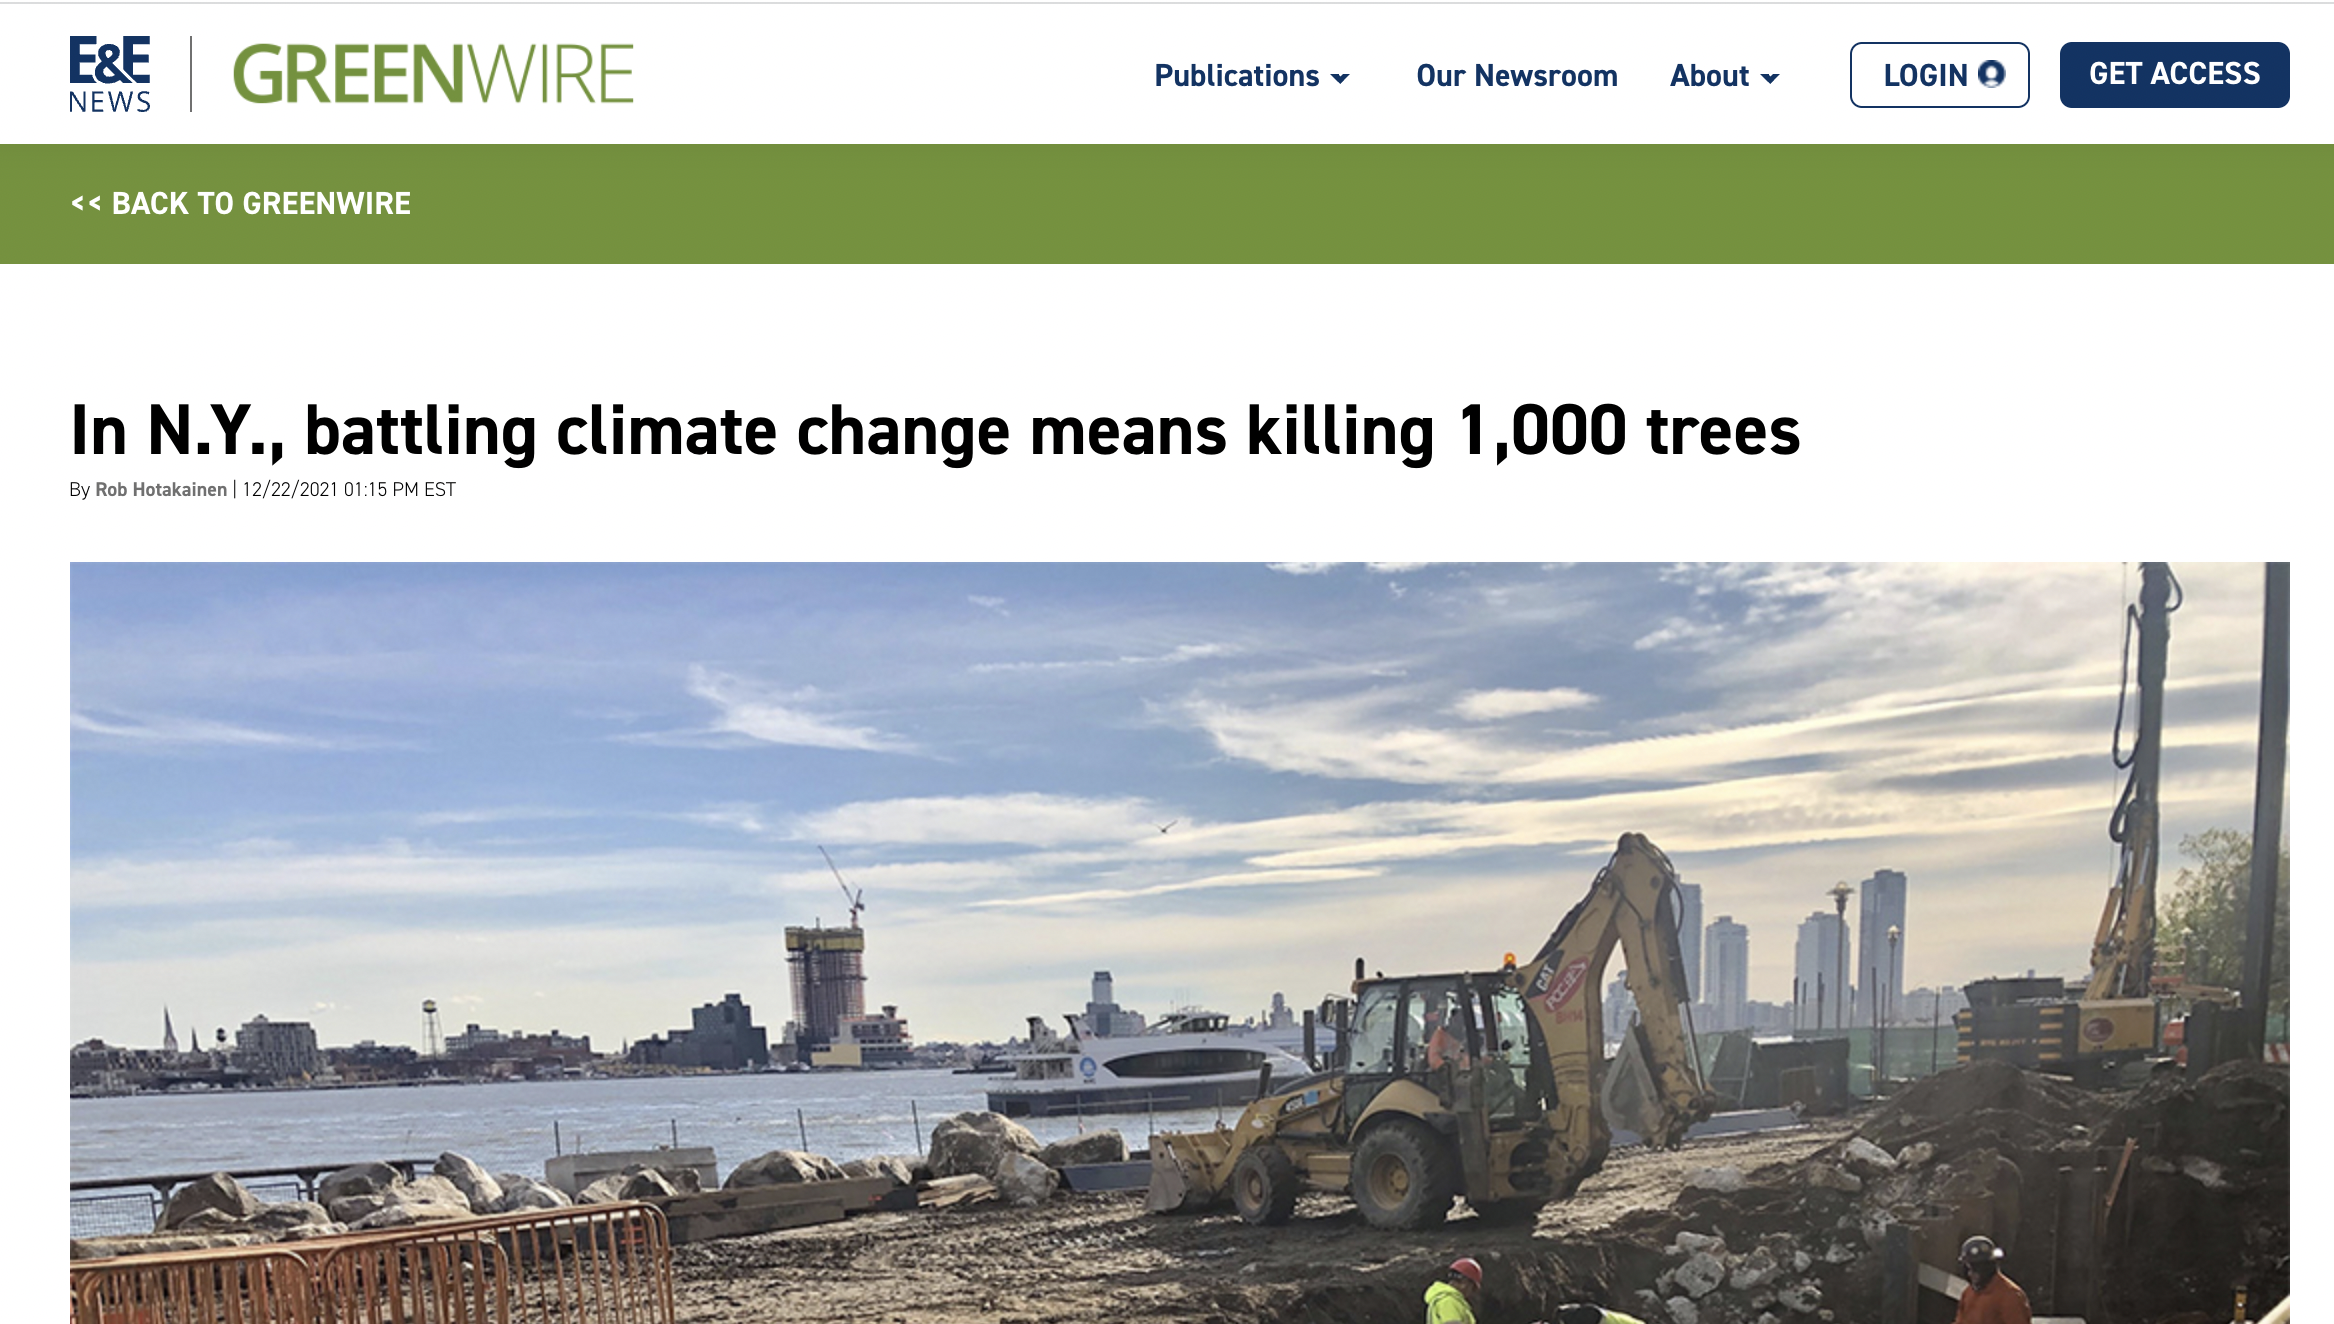
Task: Expand the Publications dropdown arrow
Action: click(1341, 78)
